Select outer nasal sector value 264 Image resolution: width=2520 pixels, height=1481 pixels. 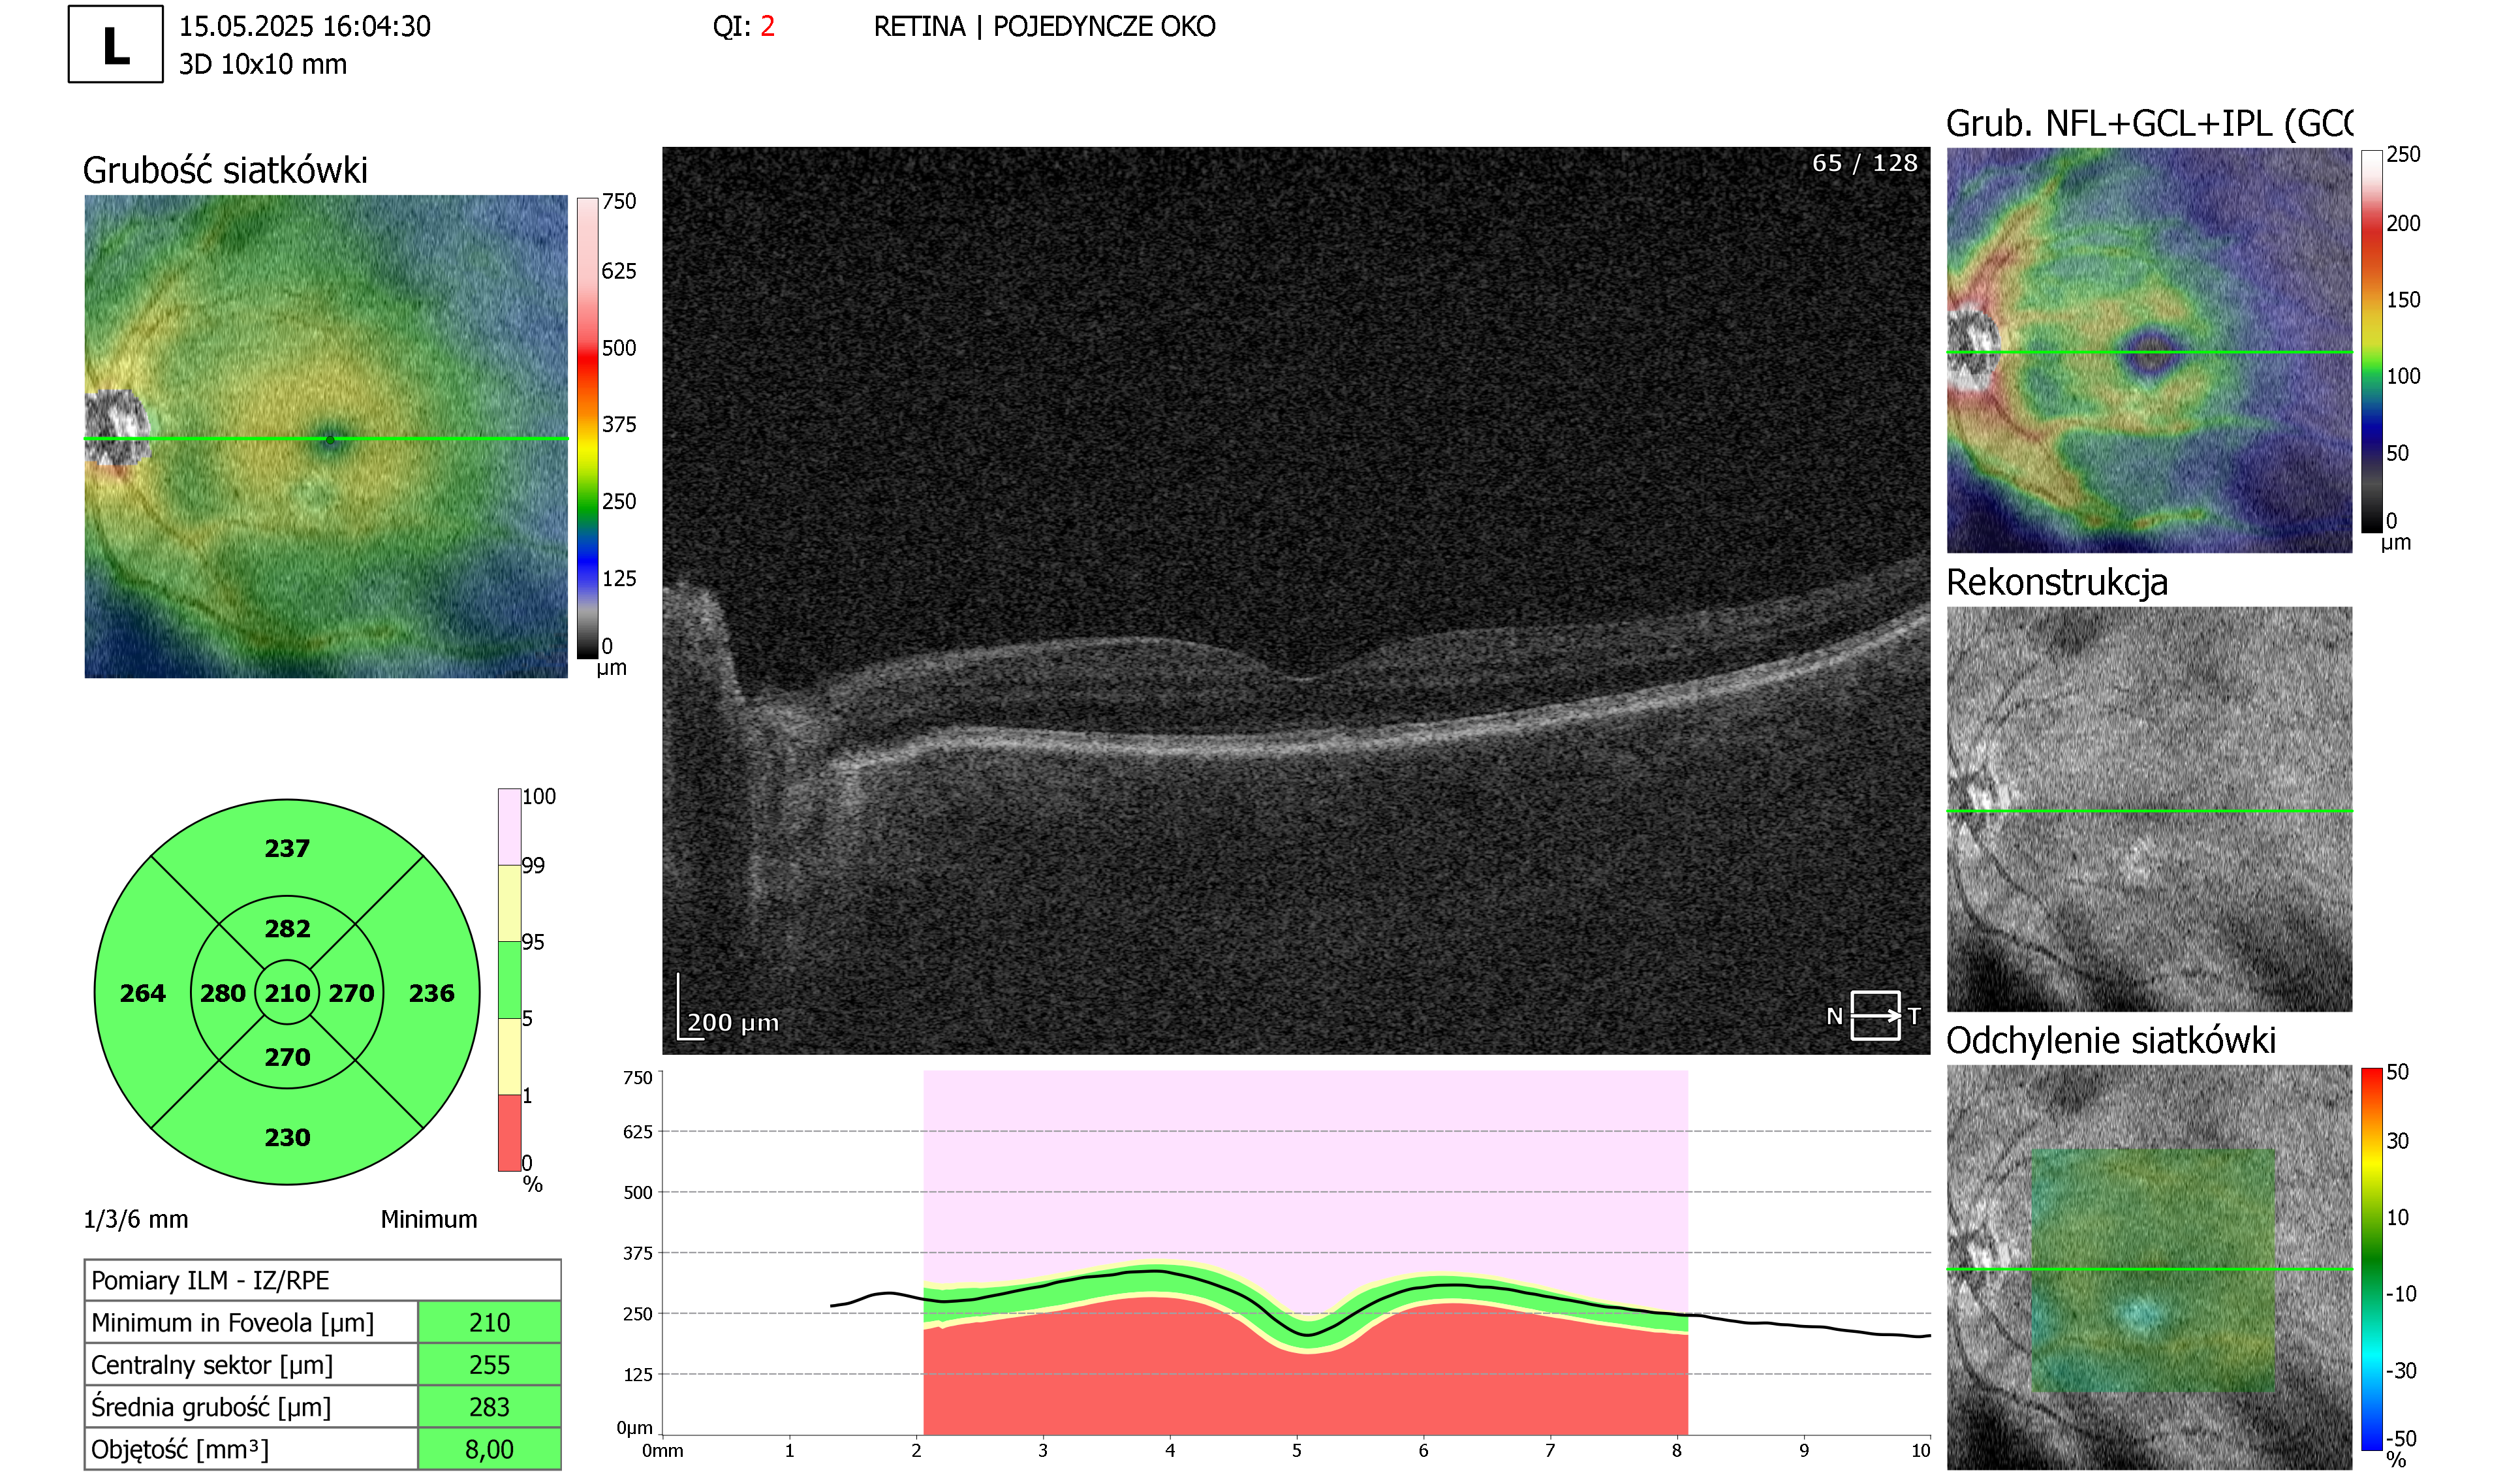[x=142, y=993]
